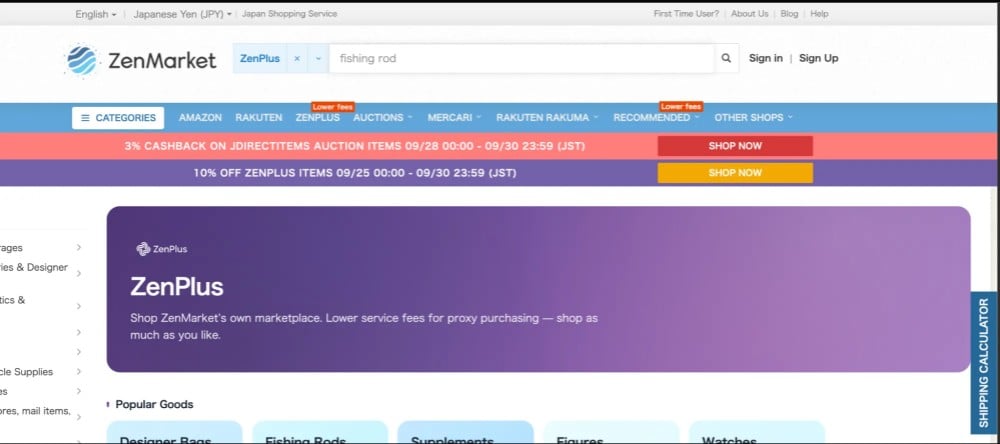Expand the sidebar category ending in 'mail items,'
Viewport: 1000px width, 444px height.
78,417
